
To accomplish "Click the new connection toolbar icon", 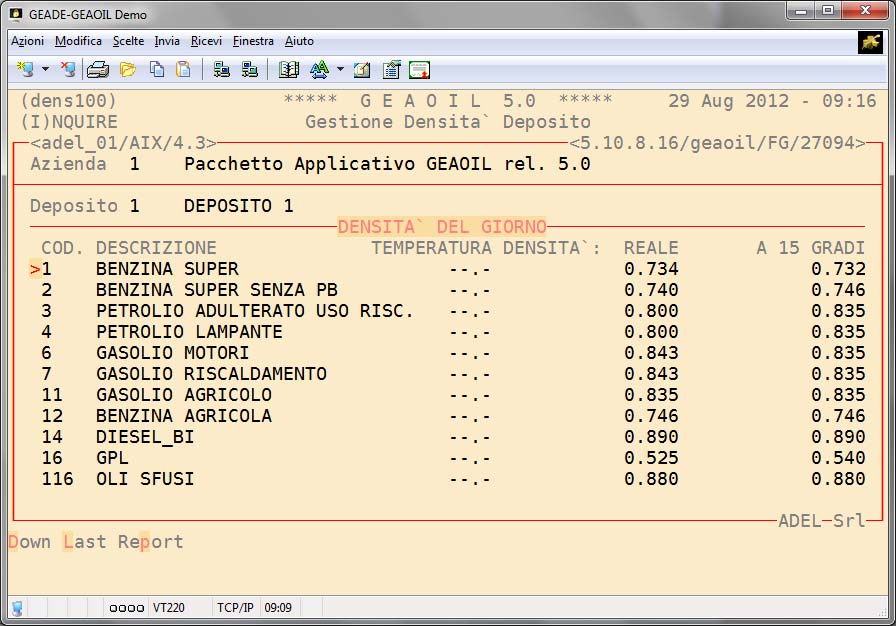I will (25, 70).
